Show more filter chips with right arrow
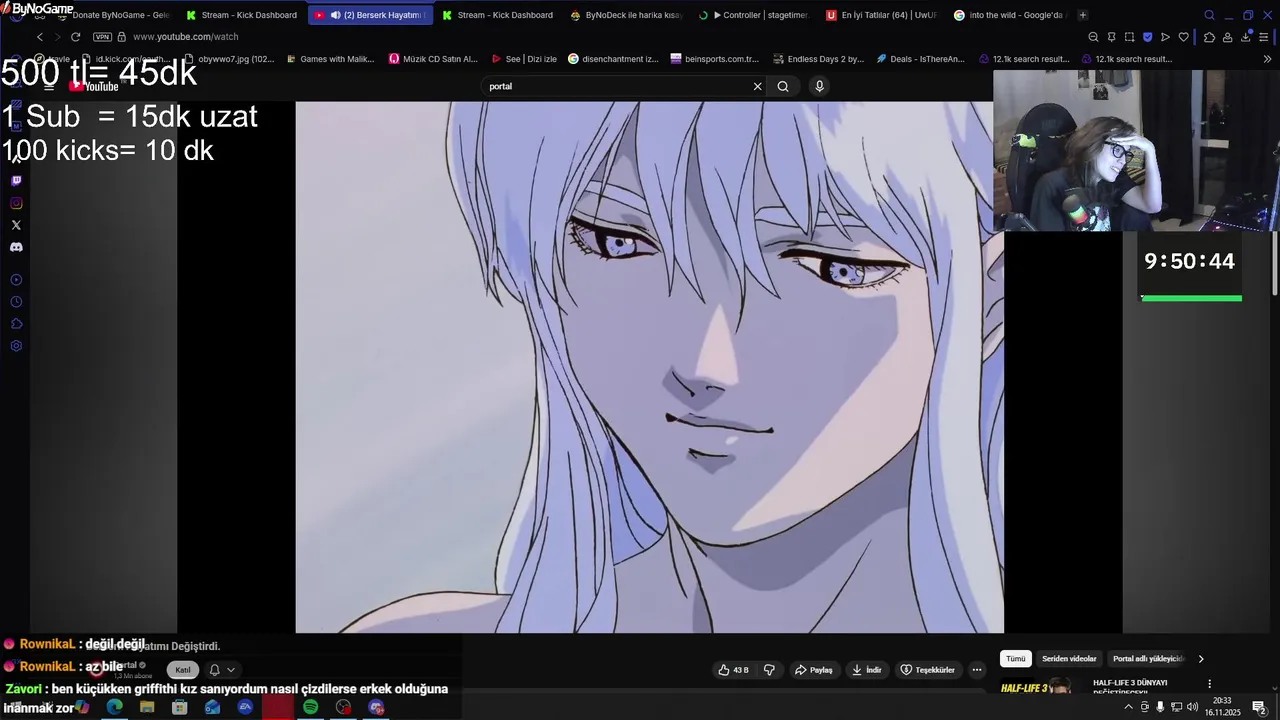This screenshot has height=720, width=1280. tap(1201, 659)
